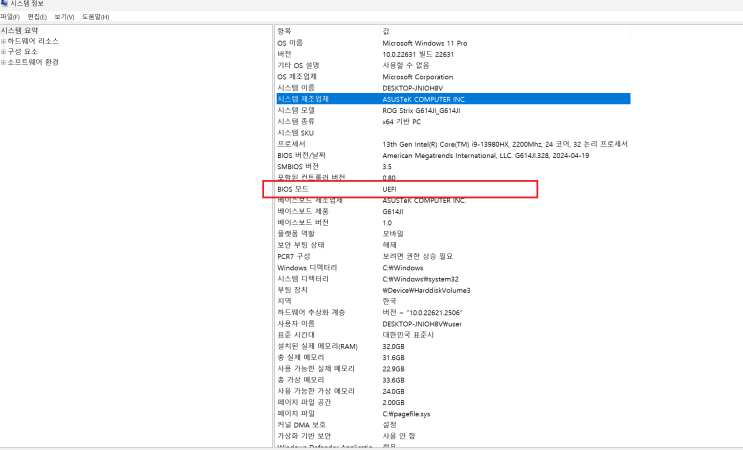This screenshot has width=743, height=450.
Task: Click the System Information title bar icon
Action: (x=4, y=3)
